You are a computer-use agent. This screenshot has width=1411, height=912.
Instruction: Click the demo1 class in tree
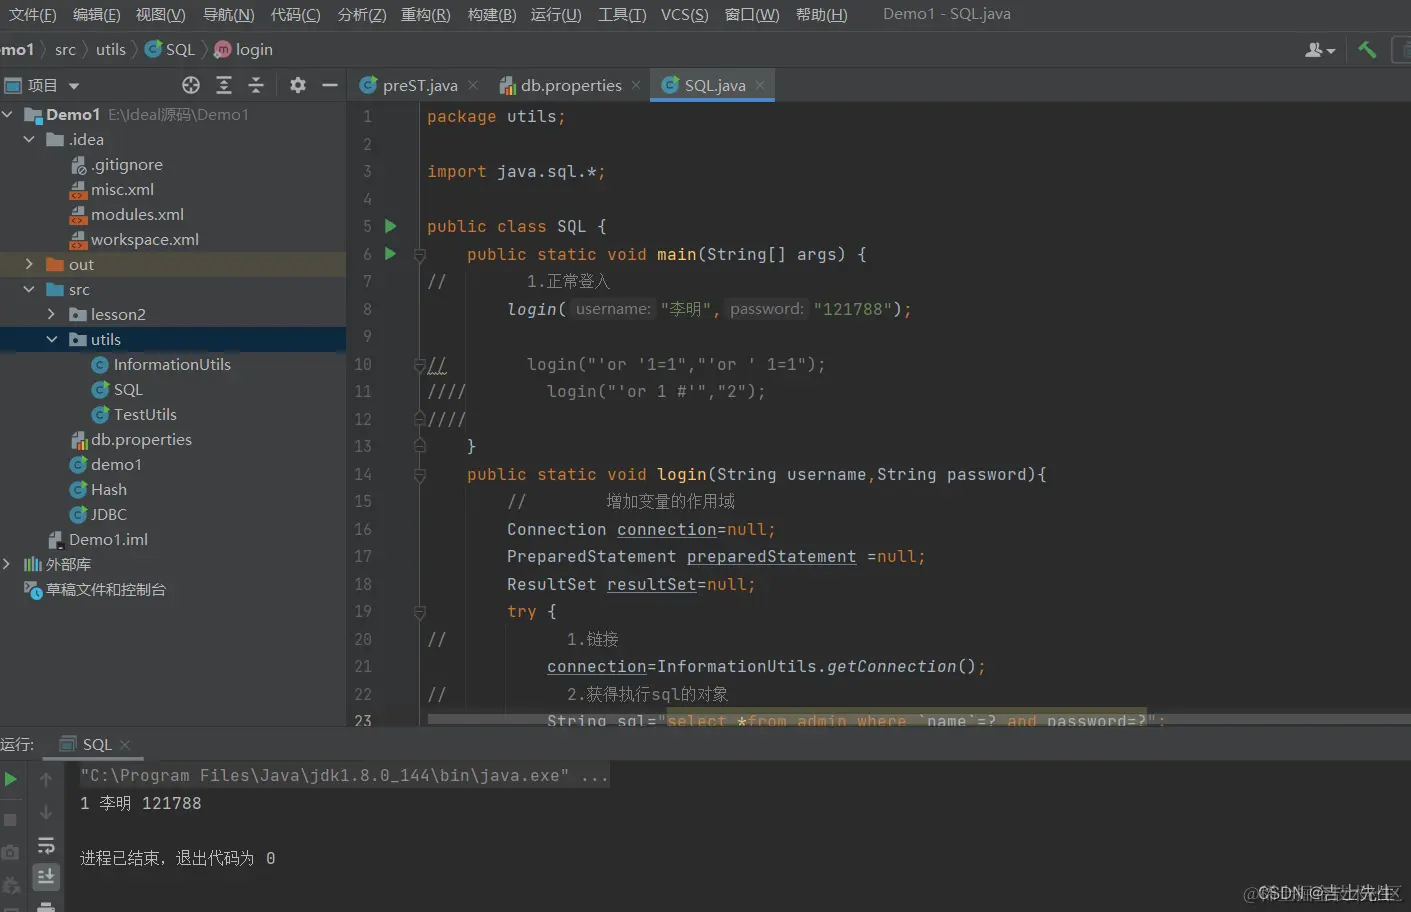pyautogui.click(x=116, y=464)
